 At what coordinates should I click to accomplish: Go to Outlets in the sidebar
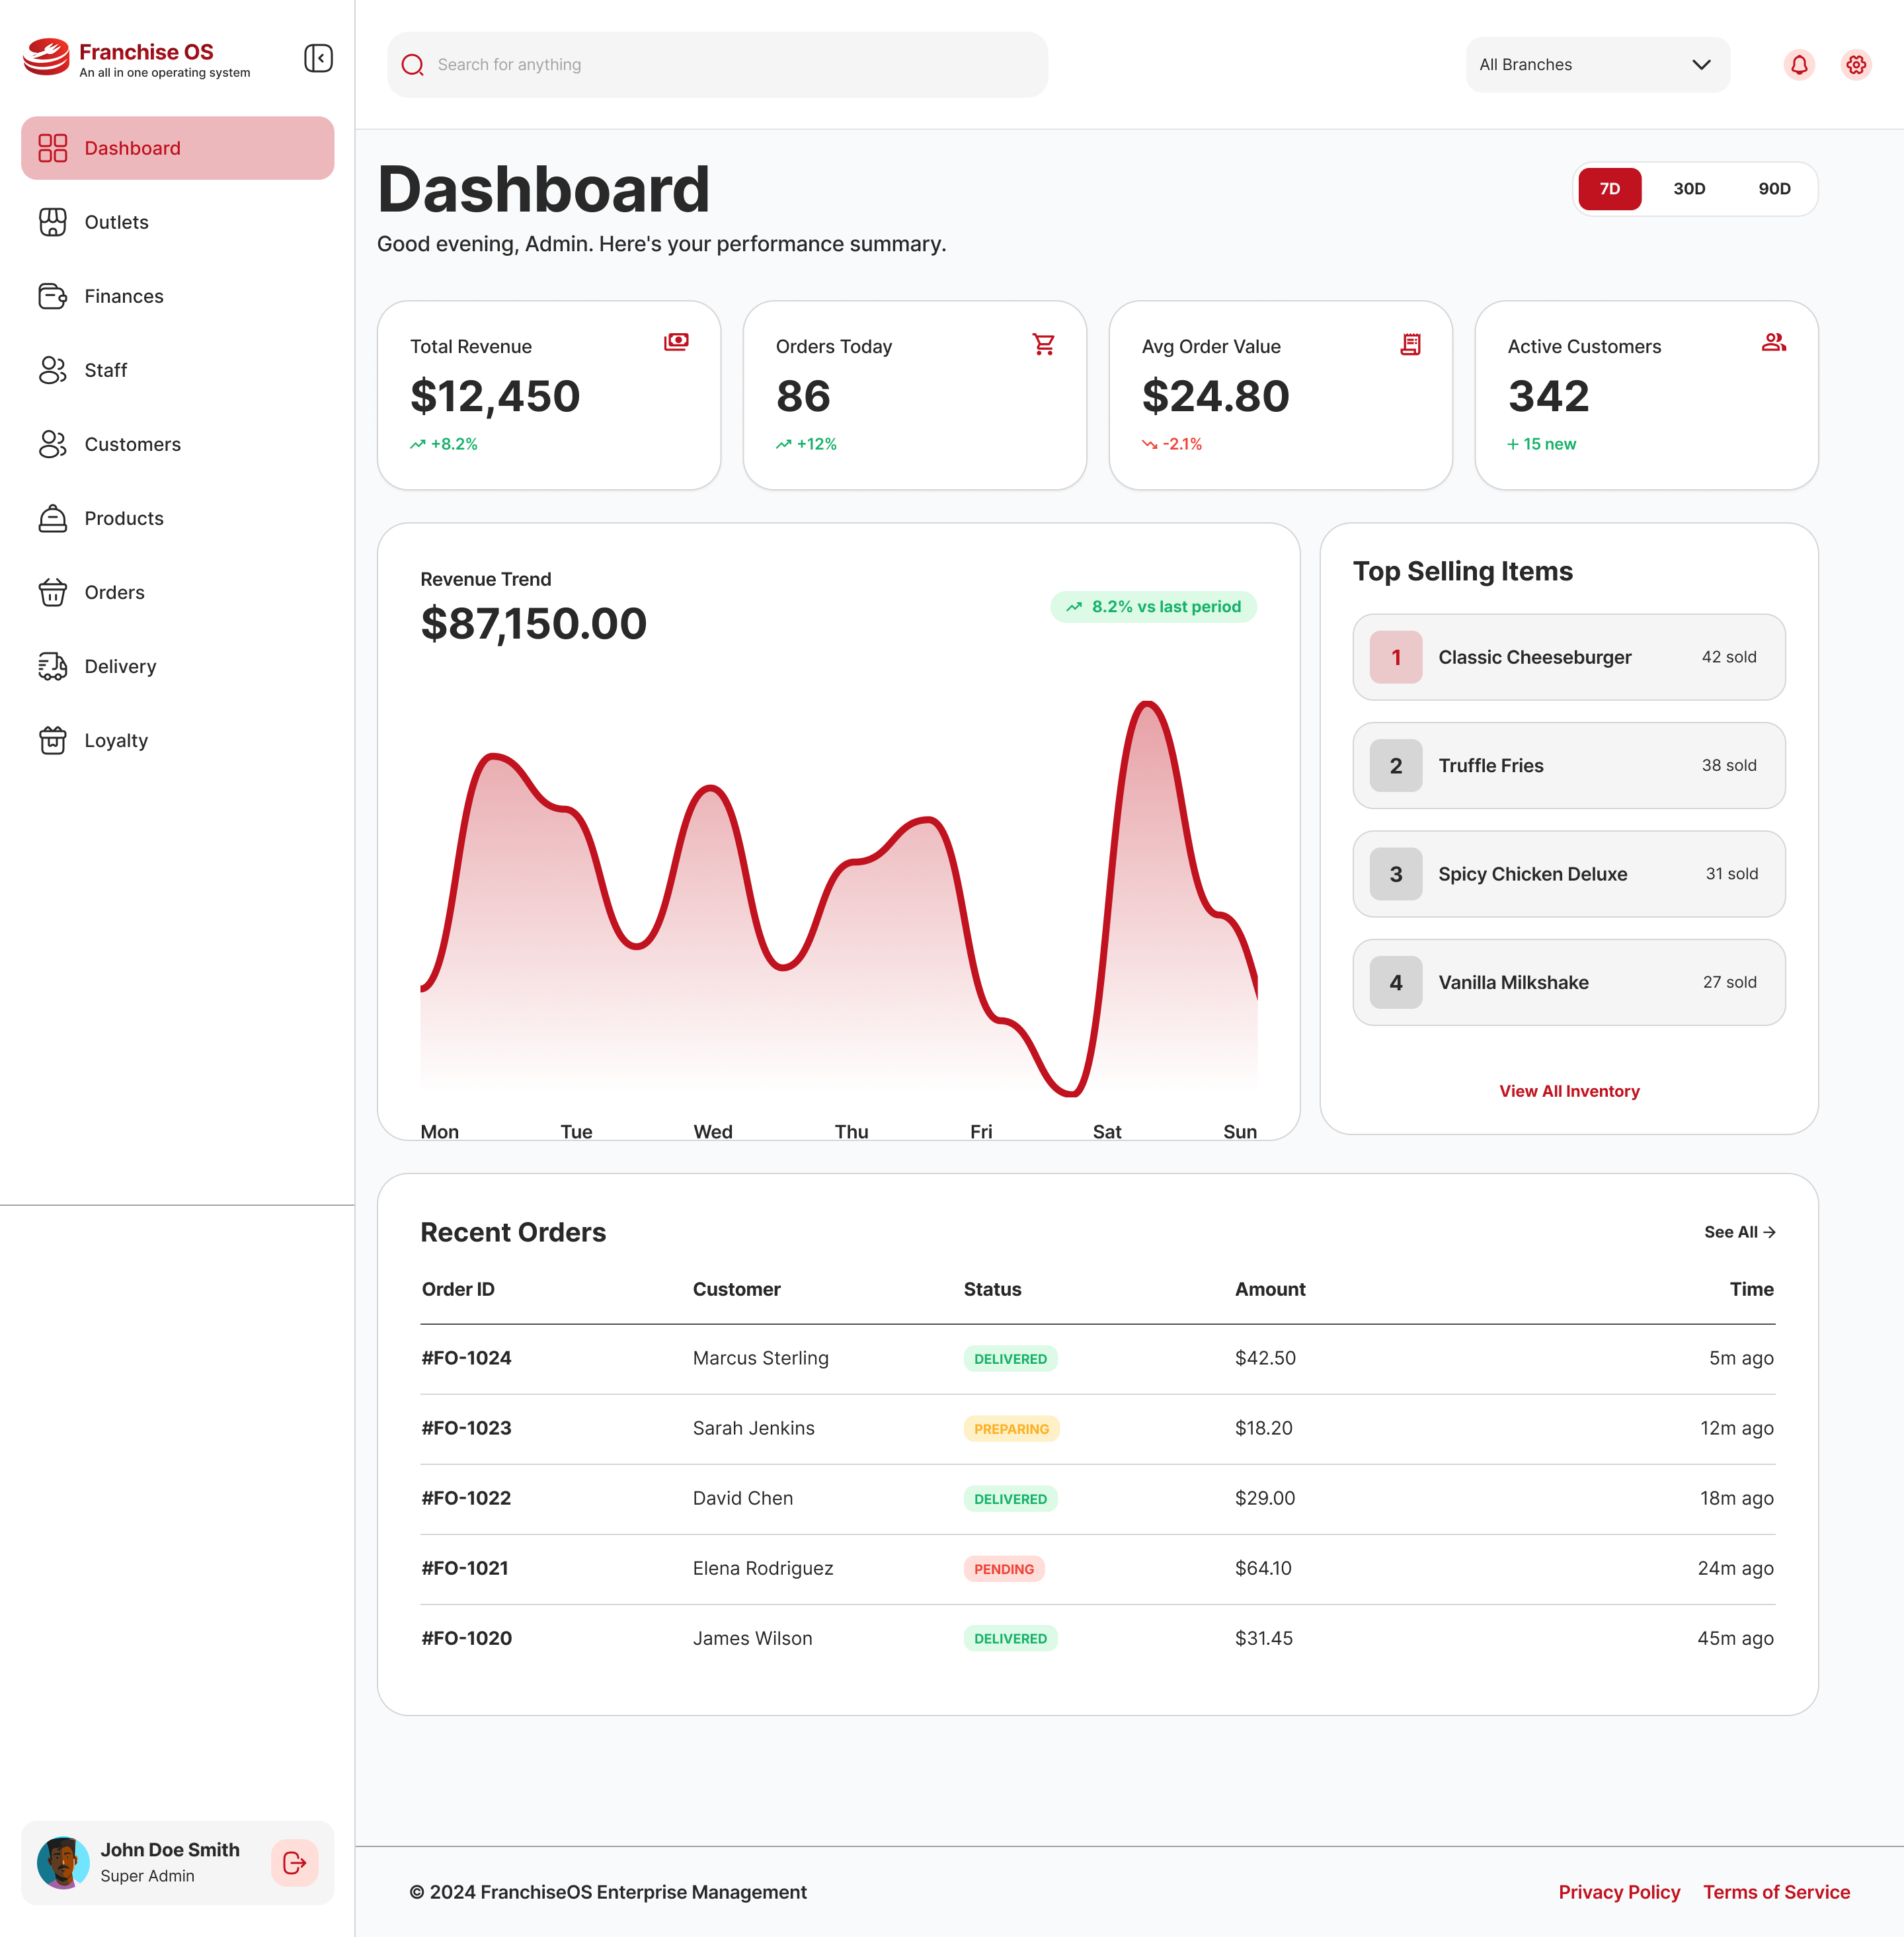point(116,222)
